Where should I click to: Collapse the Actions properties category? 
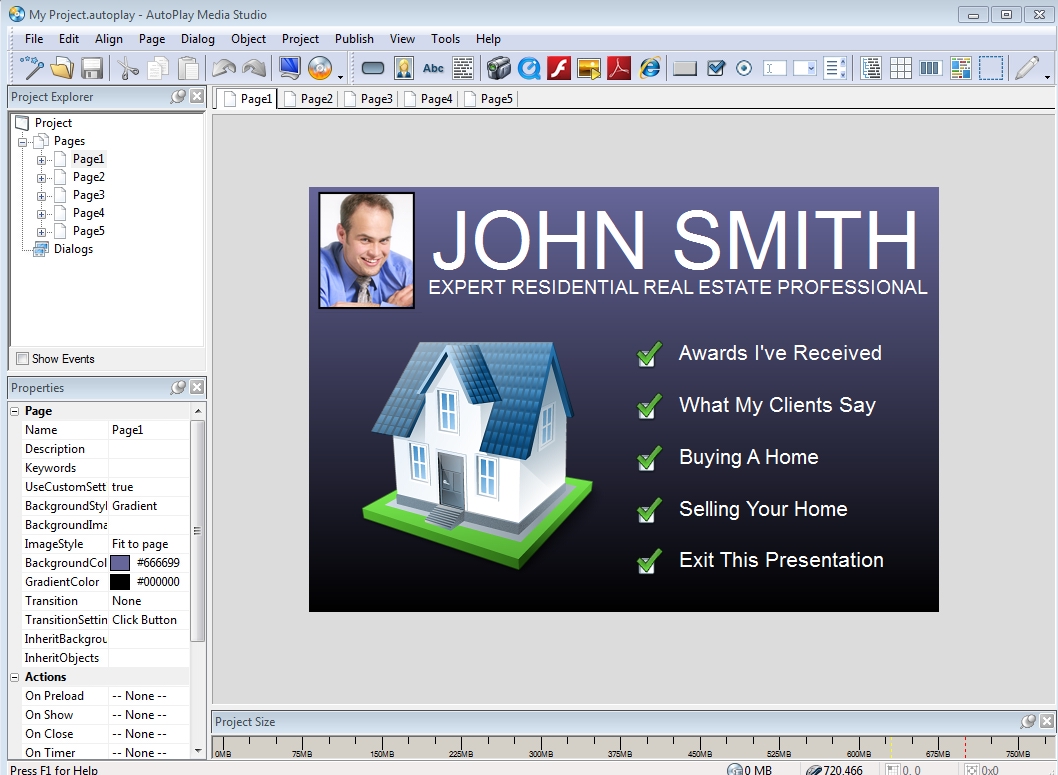[x=15, y=677]
